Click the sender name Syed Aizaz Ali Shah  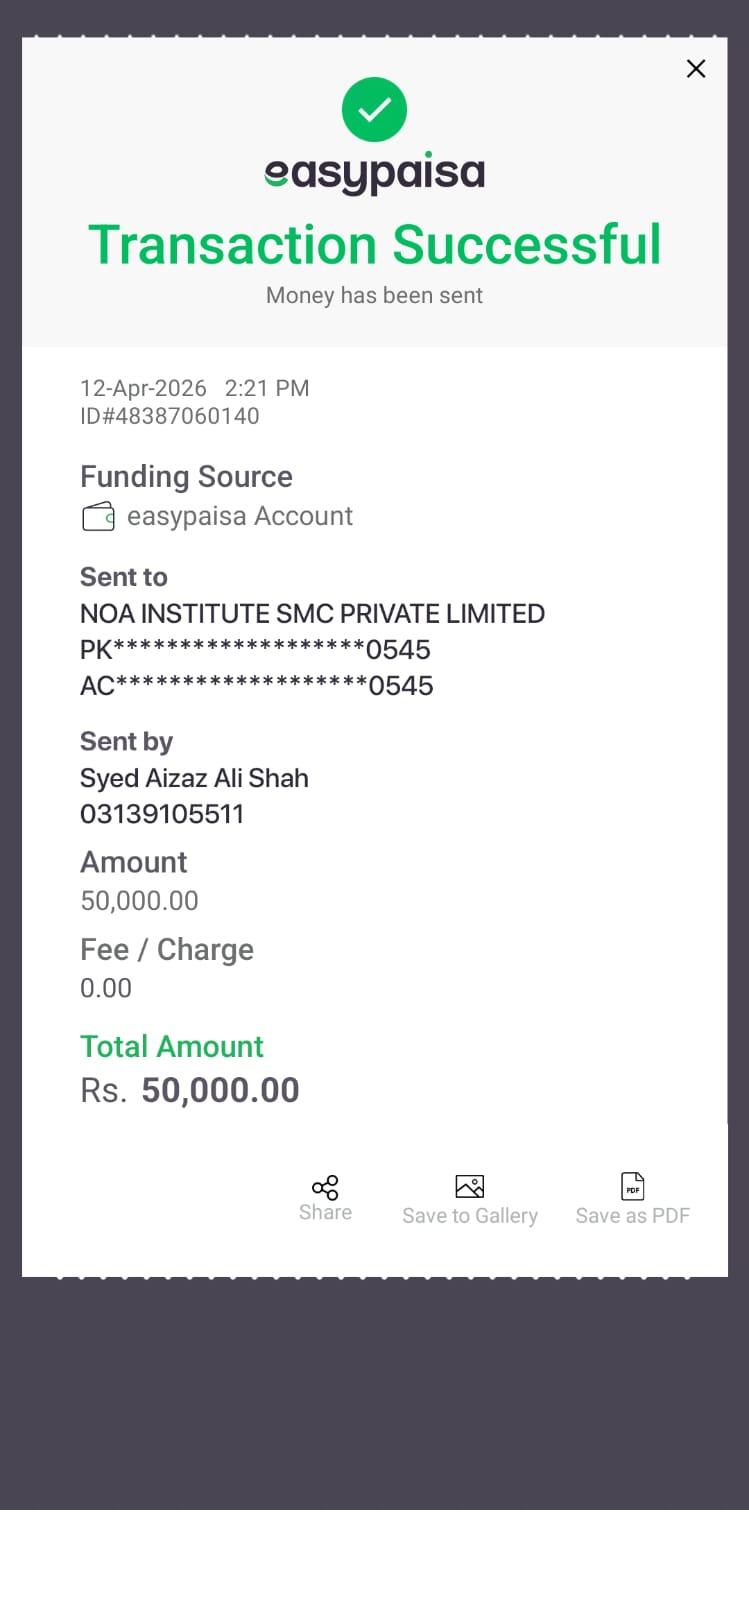194,778
